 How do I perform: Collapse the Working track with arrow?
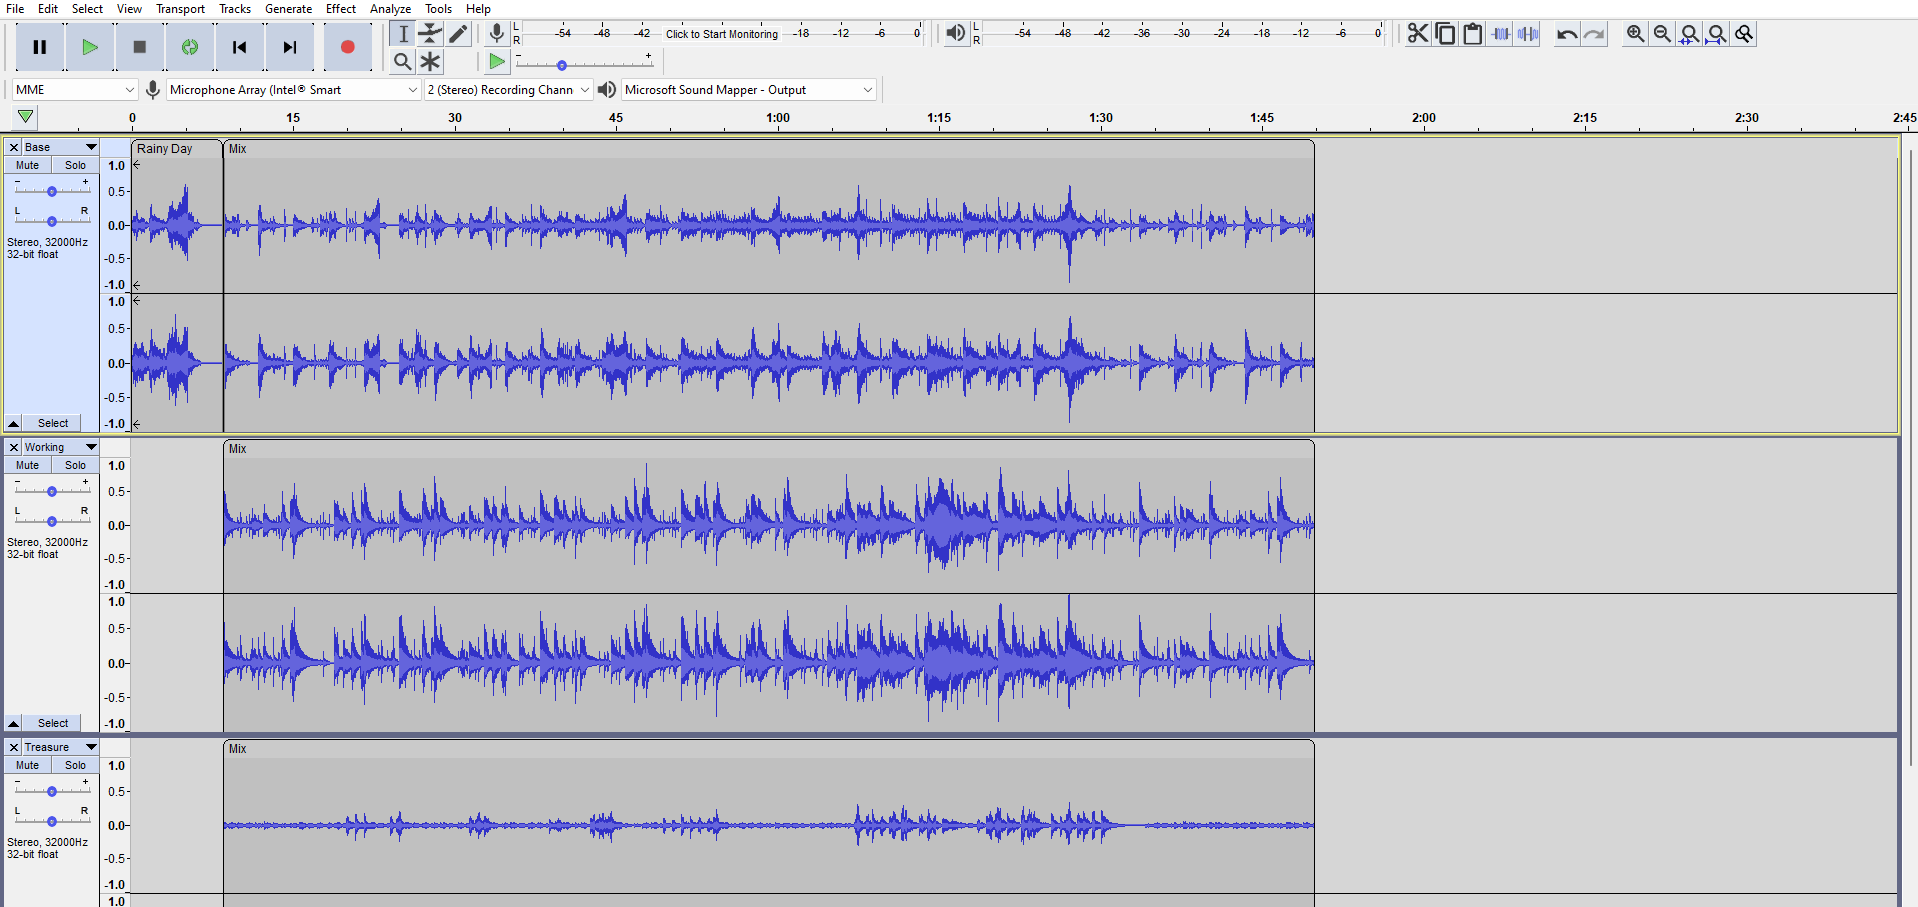click(x=14, y=723)
